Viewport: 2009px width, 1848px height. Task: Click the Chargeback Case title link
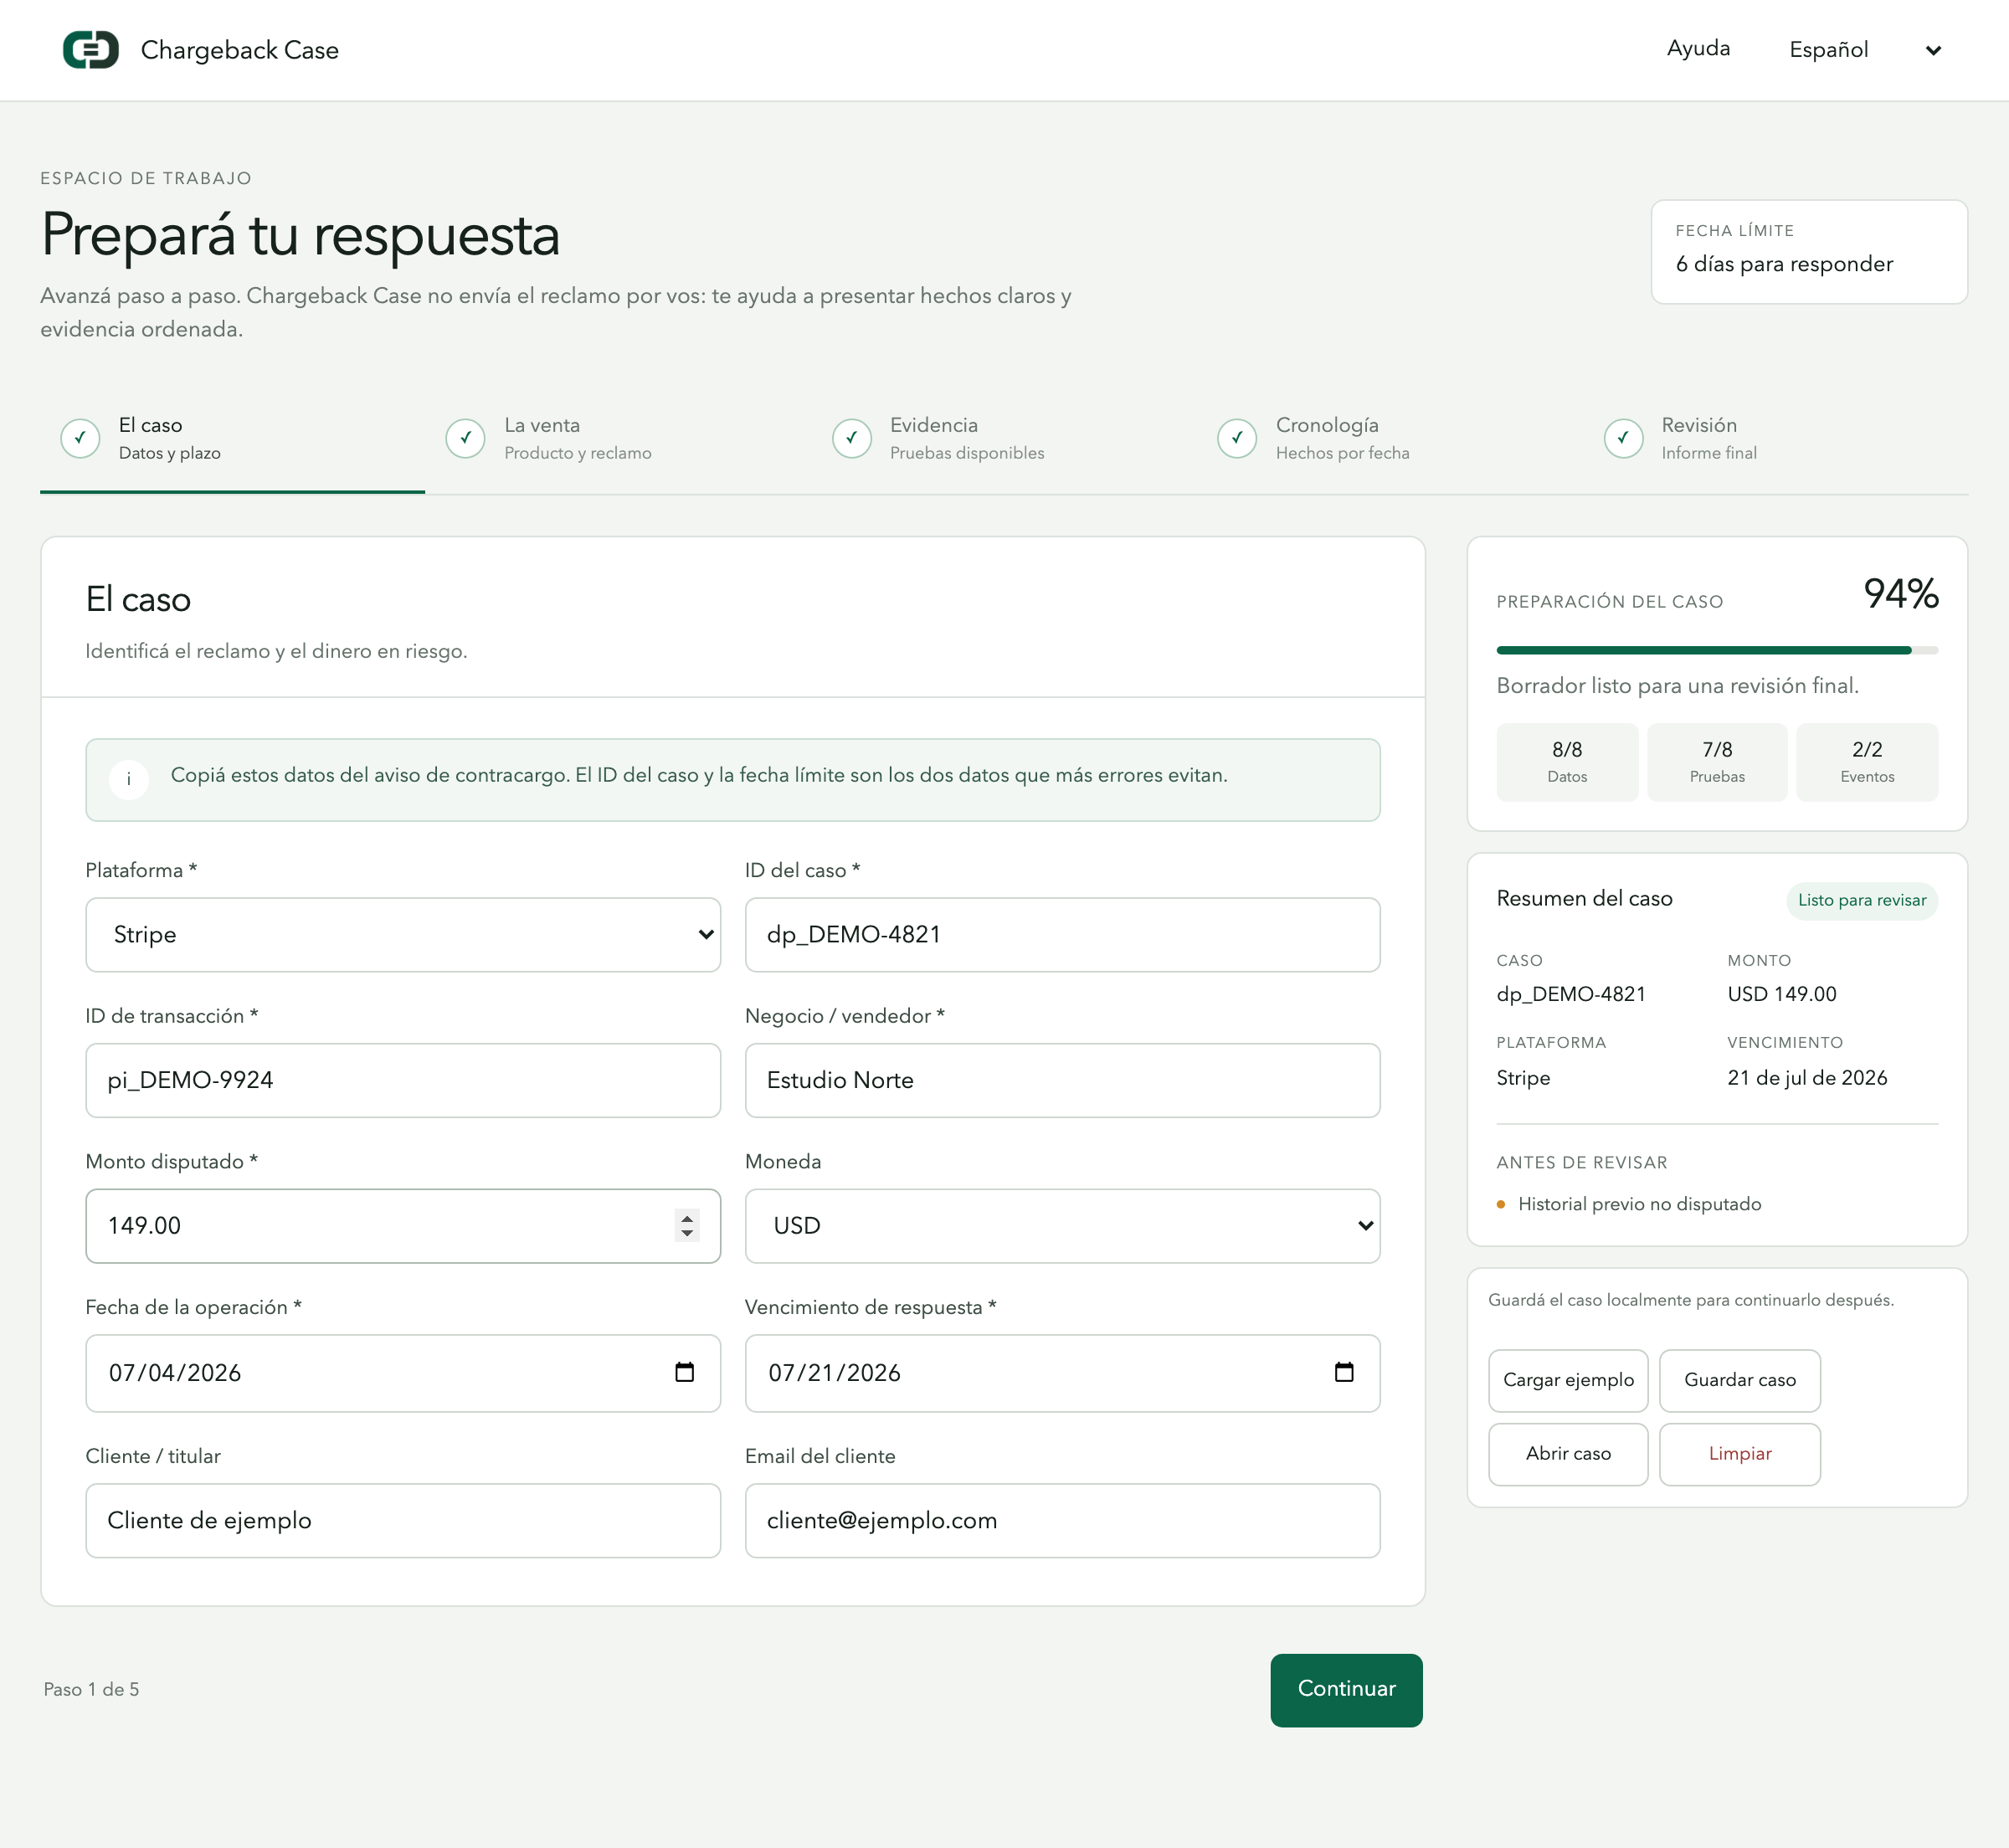coord(240,50)
